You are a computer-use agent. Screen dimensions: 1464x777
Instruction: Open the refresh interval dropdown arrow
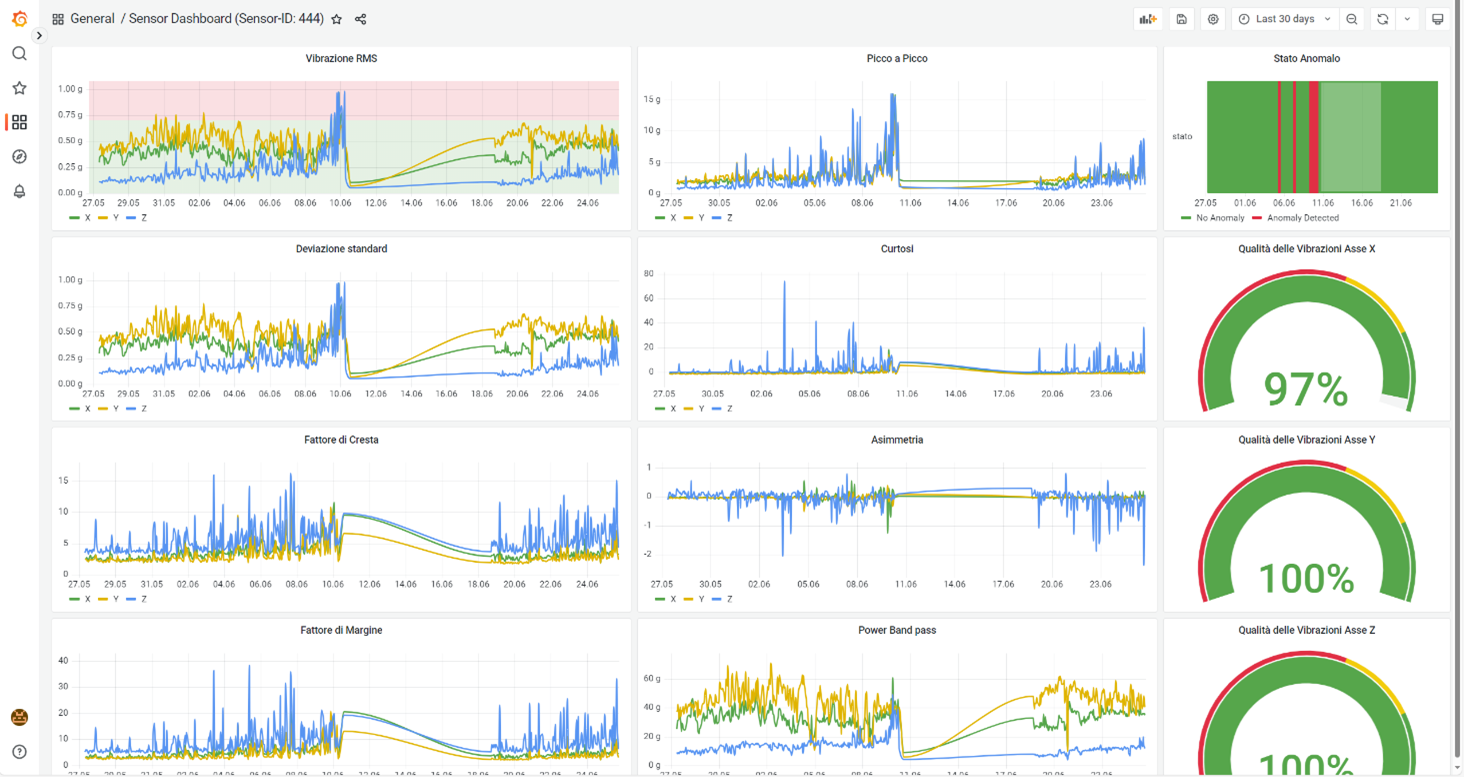click(1407, 19)
